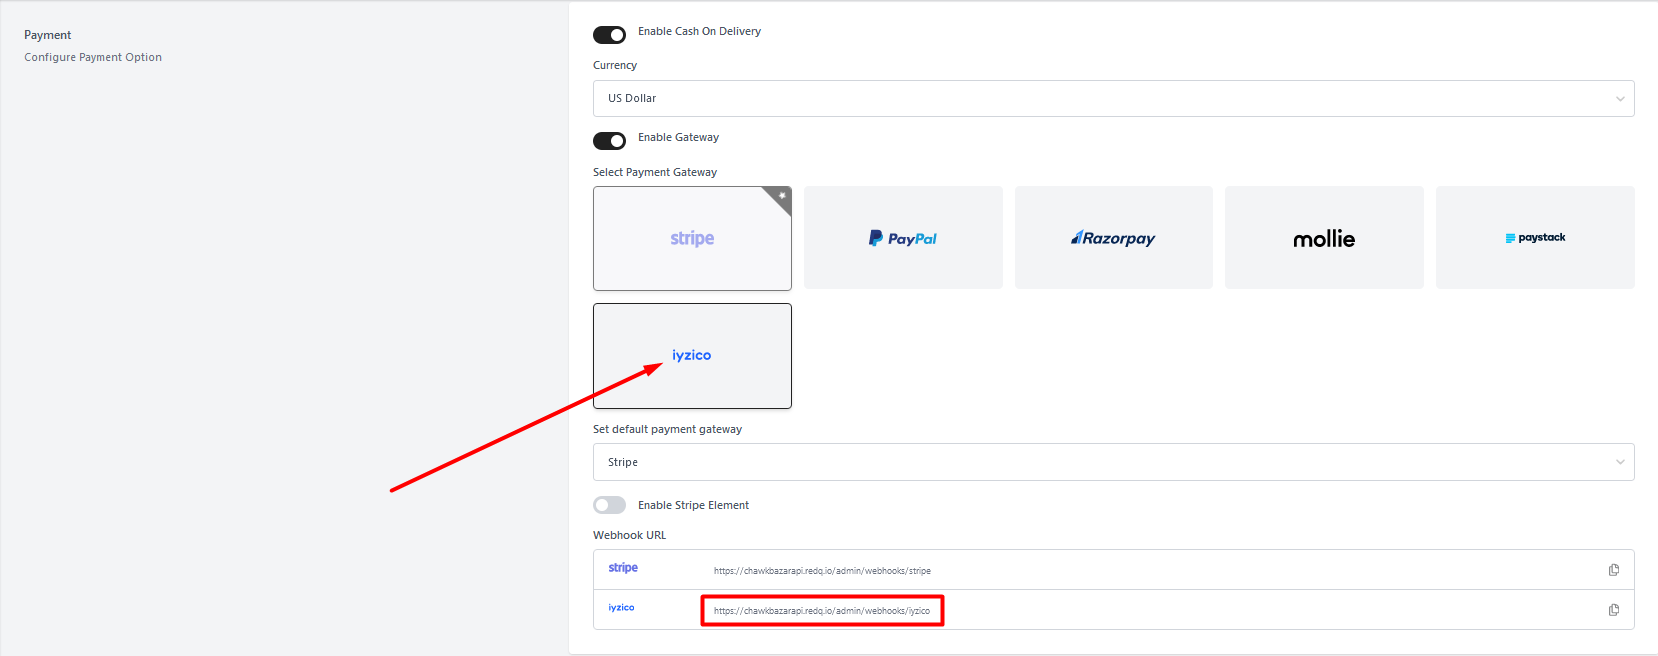Copy the iyzico webhook URL
The height and width of the screenshot is (656, 1658).
(x=1613, y=610)
